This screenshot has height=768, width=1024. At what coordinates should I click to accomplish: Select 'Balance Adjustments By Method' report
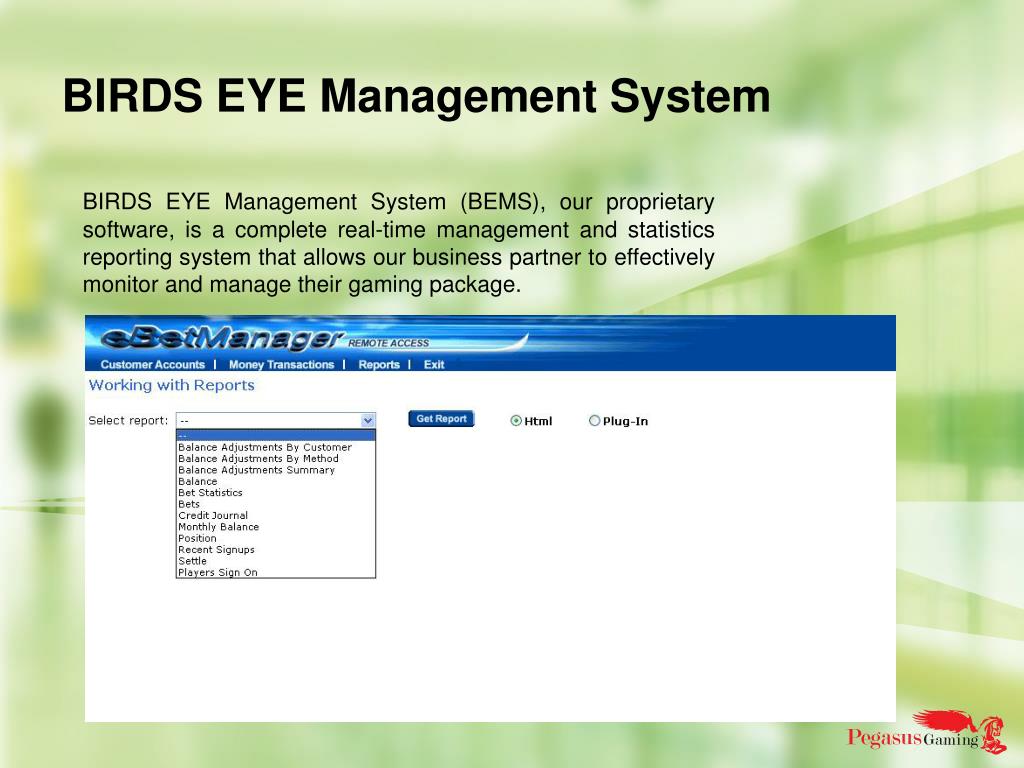tap(276, 459)
